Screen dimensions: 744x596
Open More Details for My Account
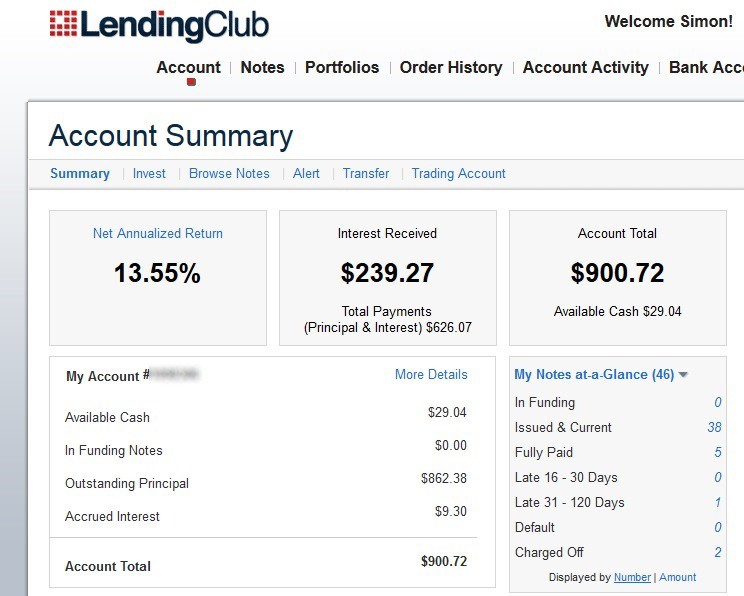click(431, 374)
